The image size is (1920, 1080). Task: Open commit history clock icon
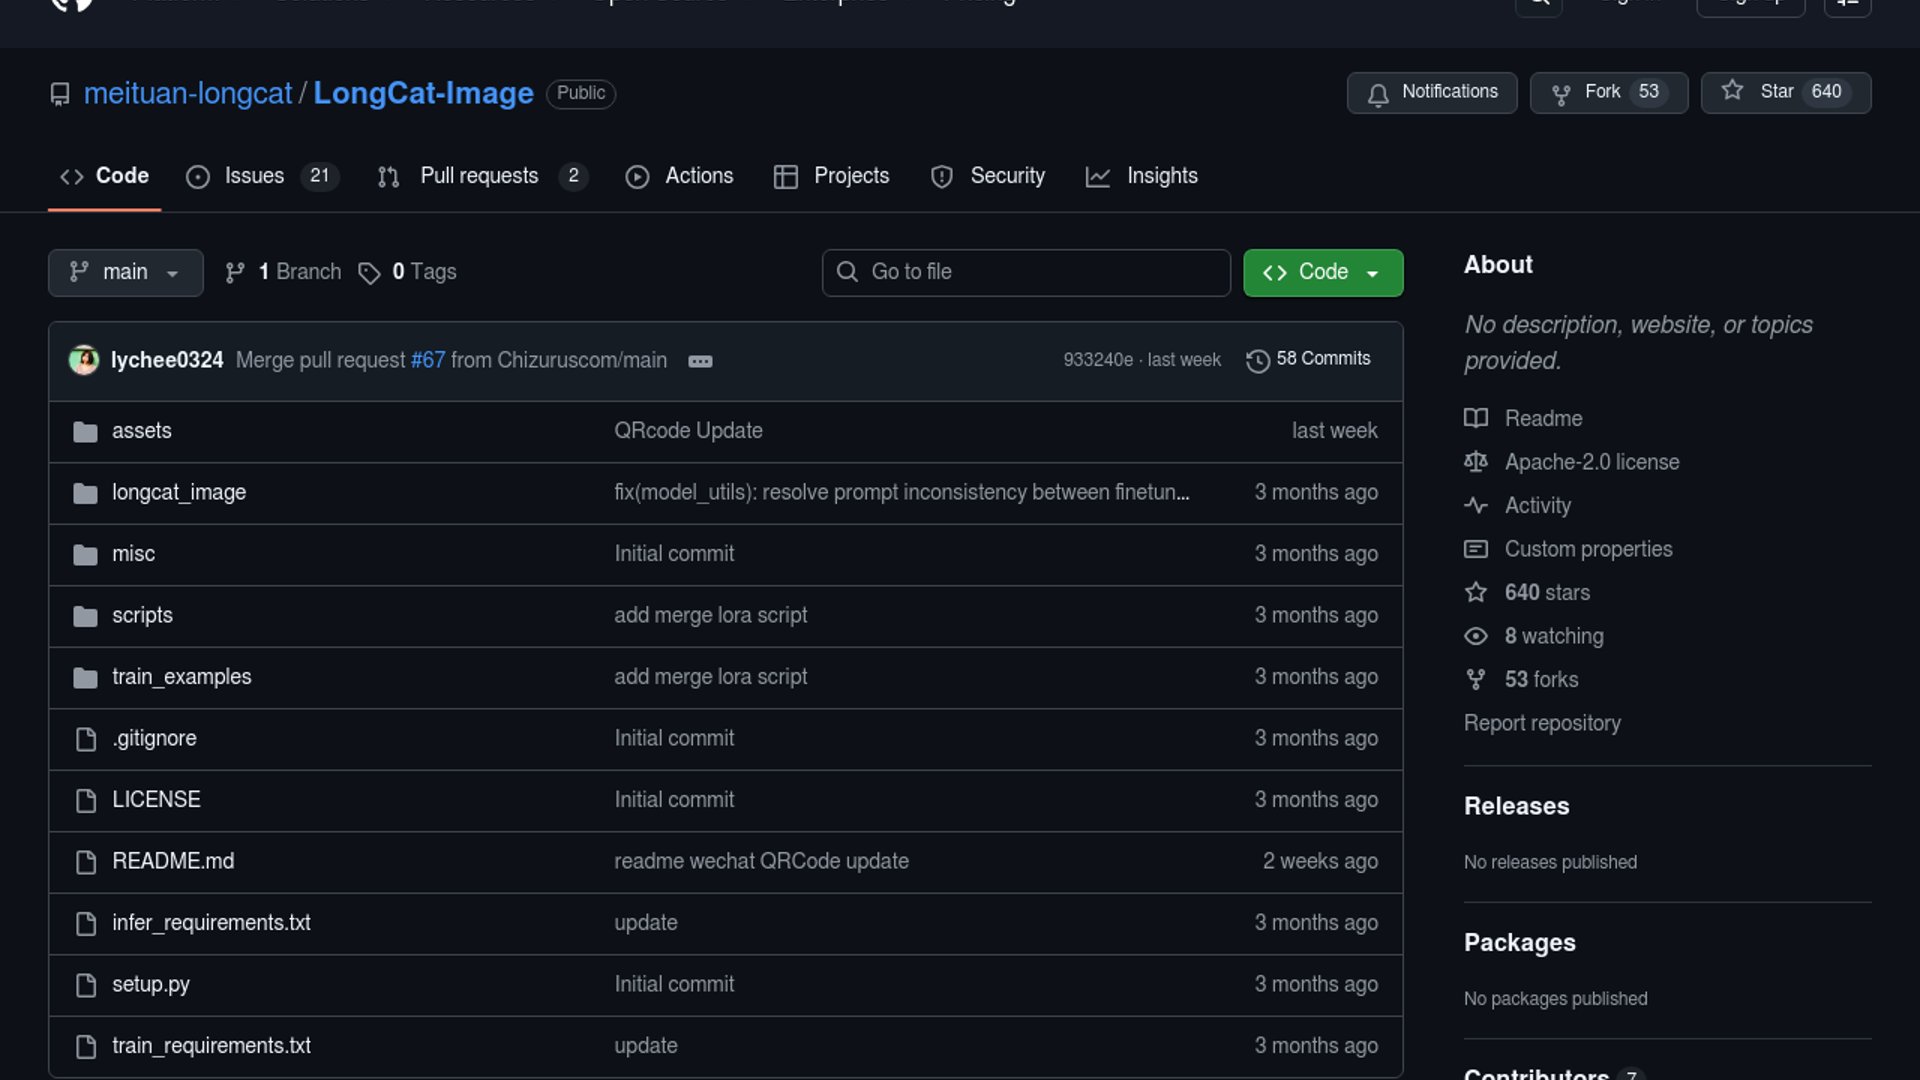pyautogui.click(x=1257, y=360)
